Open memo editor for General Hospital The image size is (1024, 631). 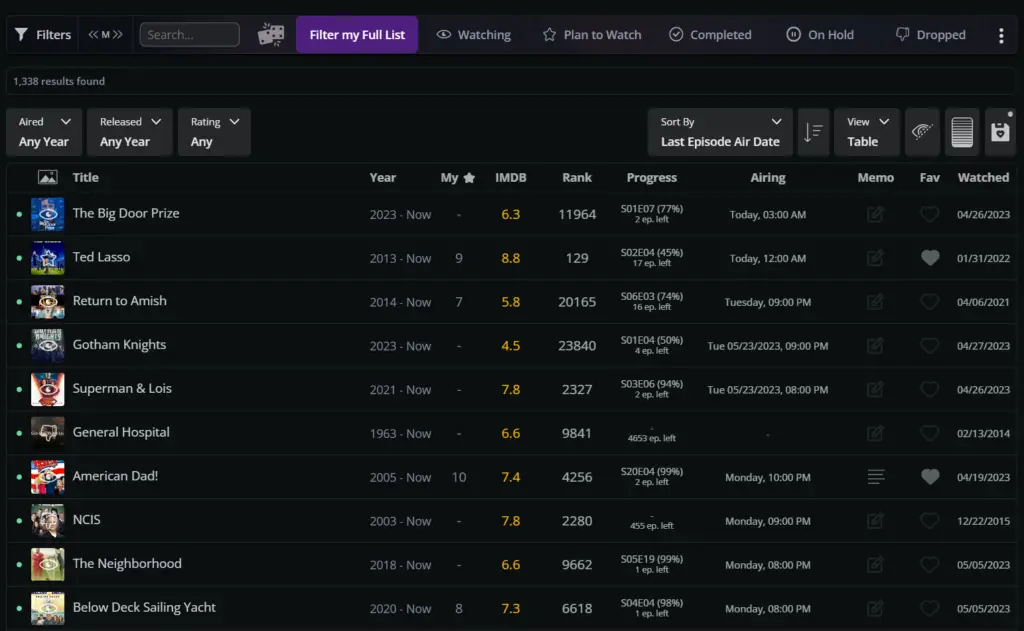875,433
